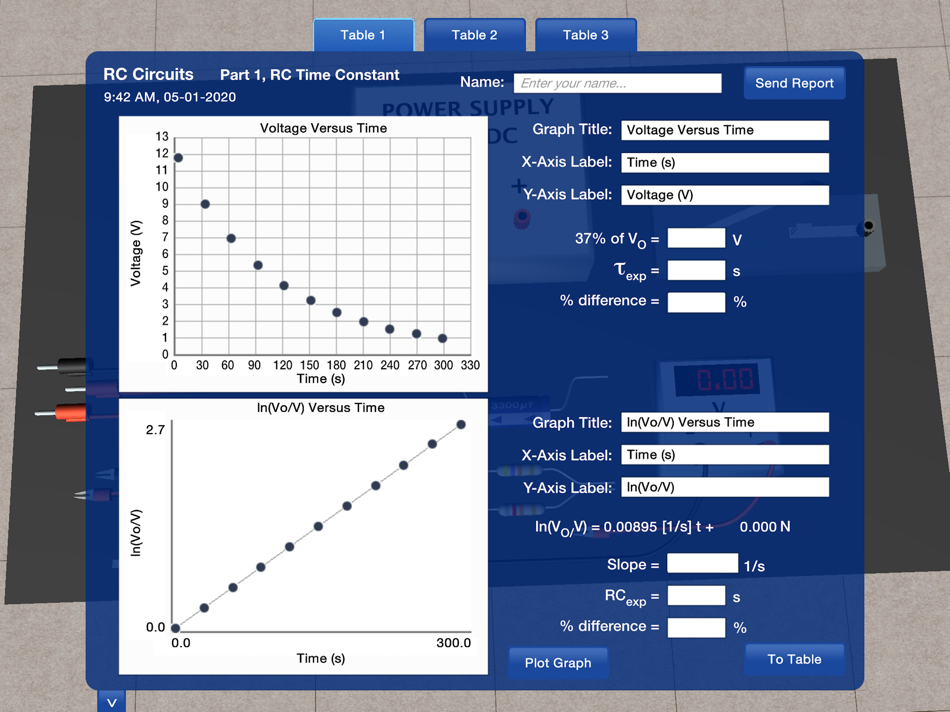Click the upper % difference field
Screen dimensions: 950x712
tap(696, 302)
